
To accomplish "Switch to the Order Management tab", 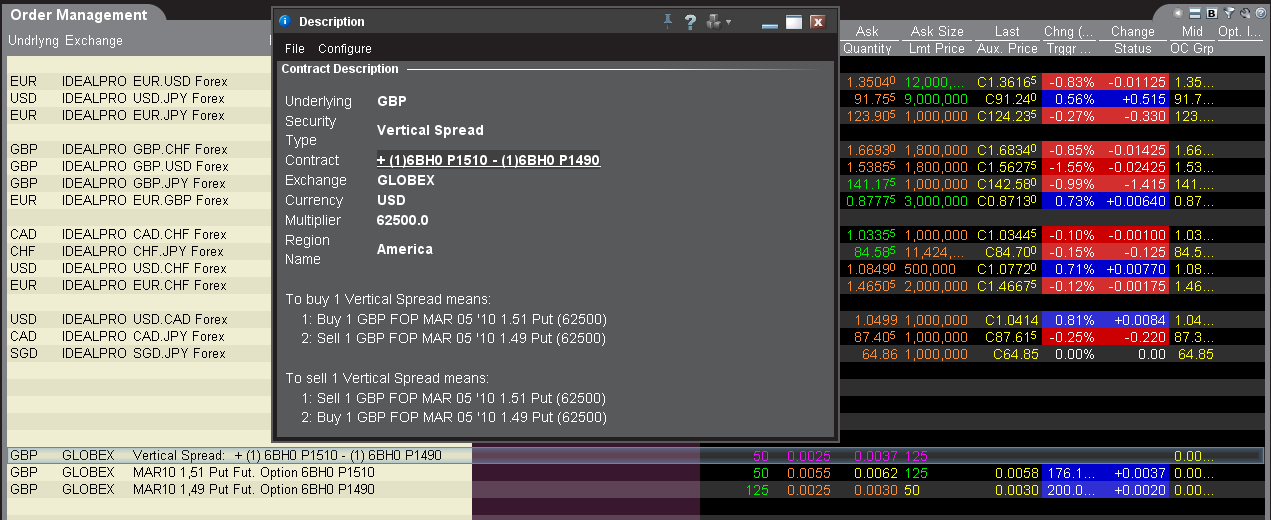I will [x=78, y=15].
